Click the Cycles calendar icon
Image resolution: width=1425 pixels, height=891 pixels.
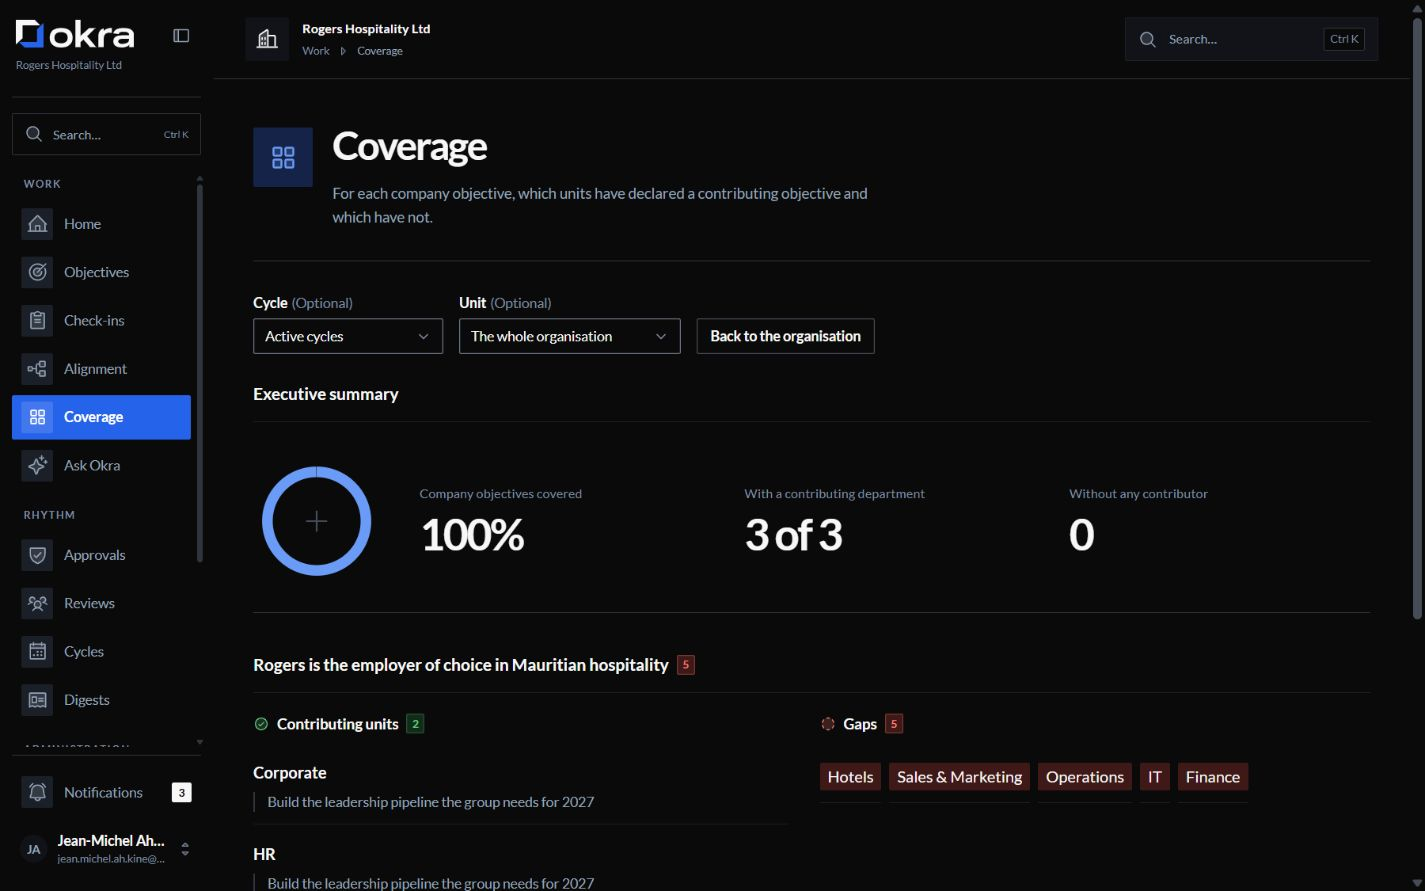[37, 651]
